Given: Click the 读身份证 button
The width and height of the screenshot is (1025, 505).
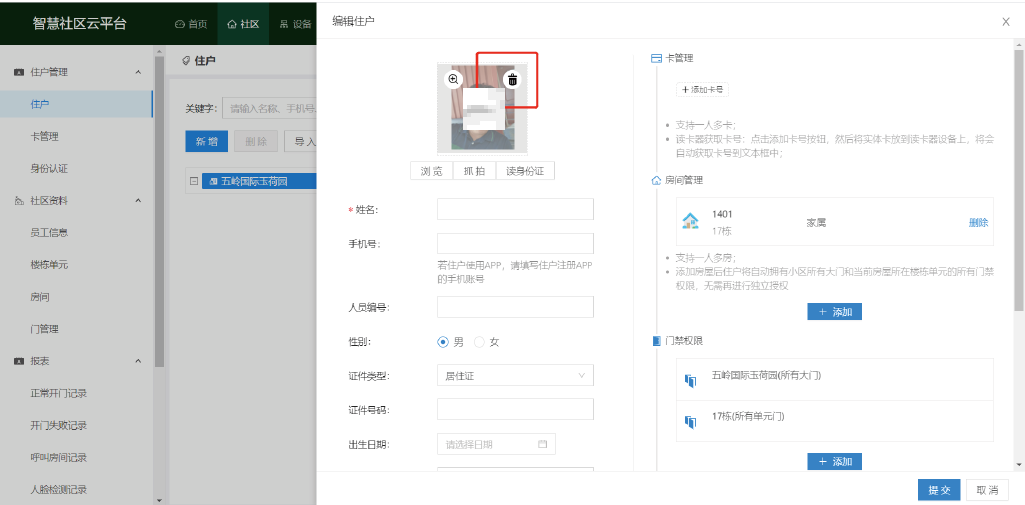Looking at the screenshot, I should click(x=525, y=171).
